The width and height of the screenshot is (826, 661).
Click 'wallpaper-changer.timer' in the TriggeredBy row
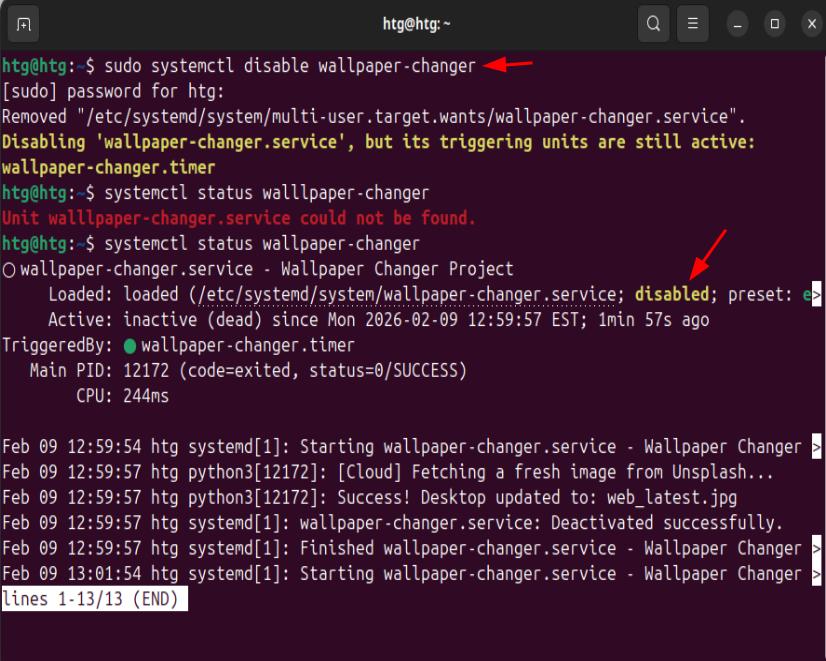click(248, 346)
